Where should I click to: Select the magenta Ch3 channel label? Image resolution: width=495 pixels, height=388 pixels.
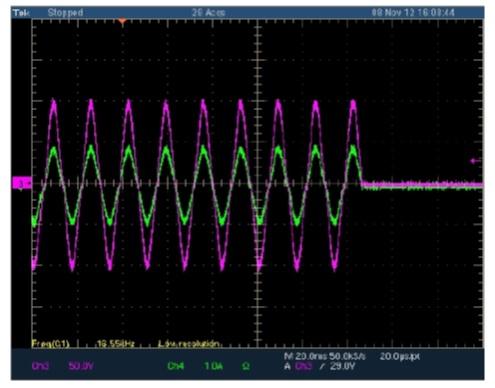pyautogui.click(x=41, y=366)
